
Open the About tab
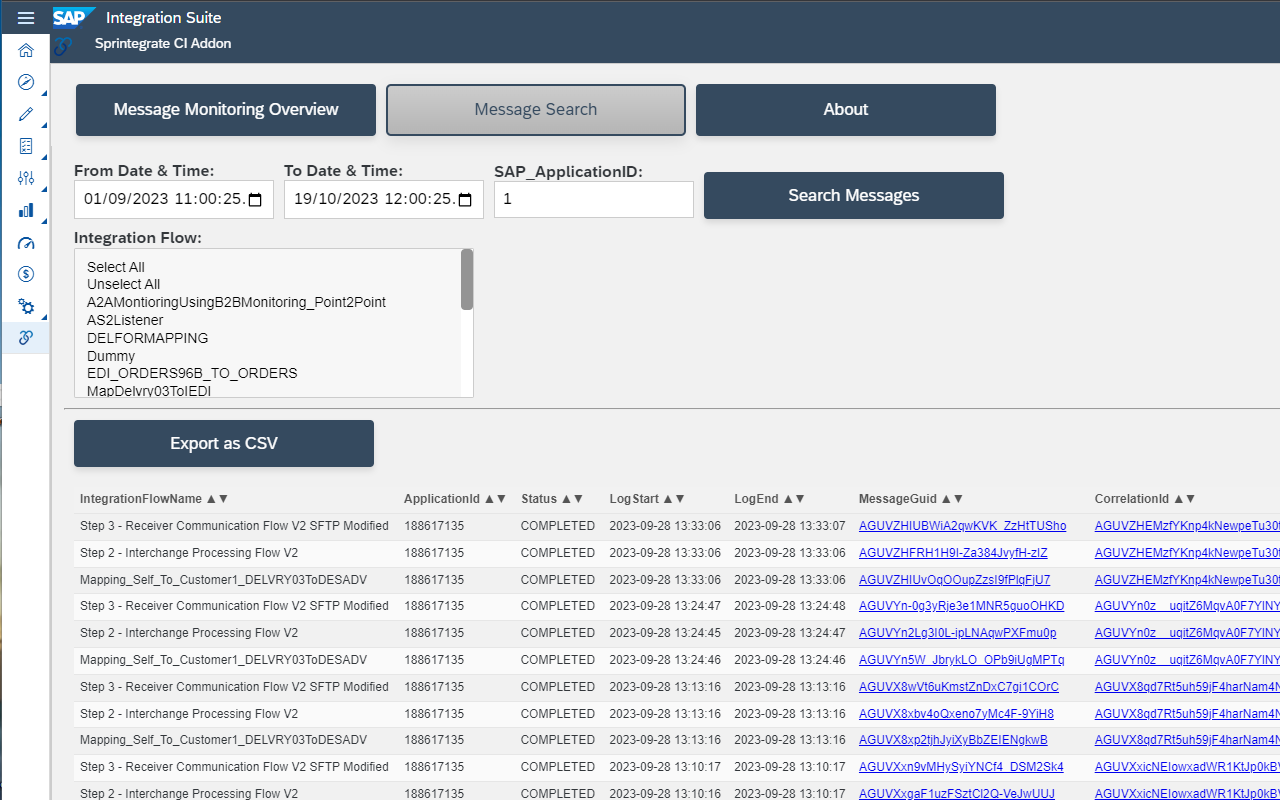tap(845, 109)
